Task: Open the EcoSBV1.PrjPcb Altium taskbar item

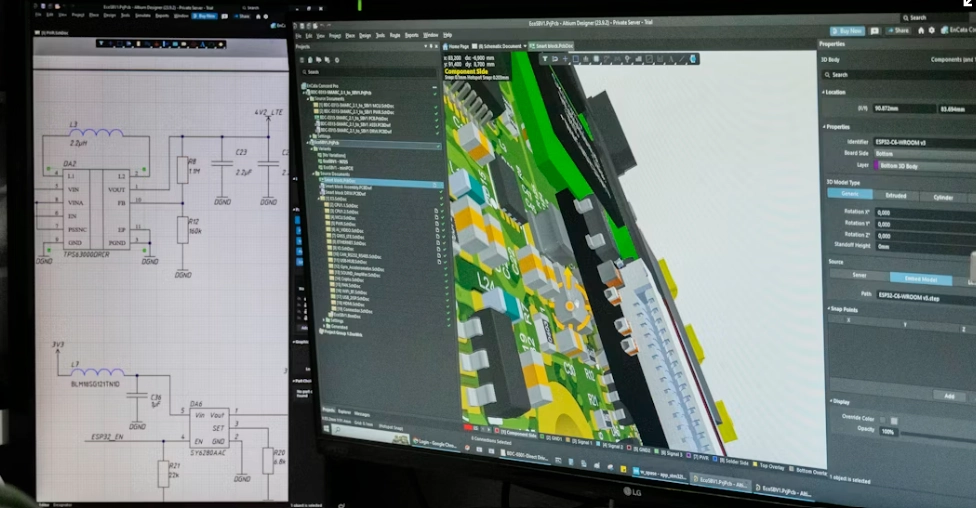Action: click(723, 481)
